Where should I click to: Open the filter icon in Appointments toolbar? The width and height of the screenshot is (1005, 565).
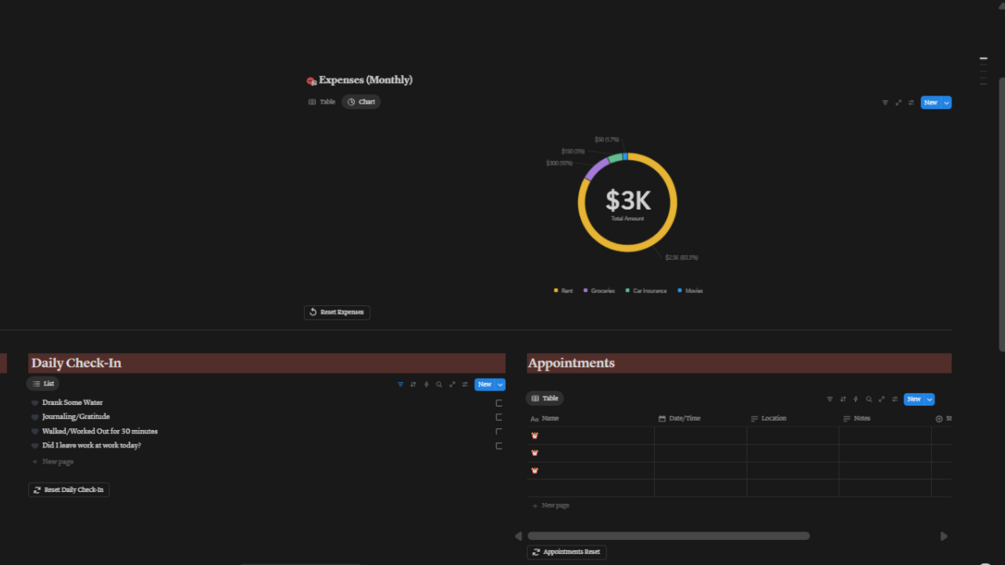click(830, 399)
